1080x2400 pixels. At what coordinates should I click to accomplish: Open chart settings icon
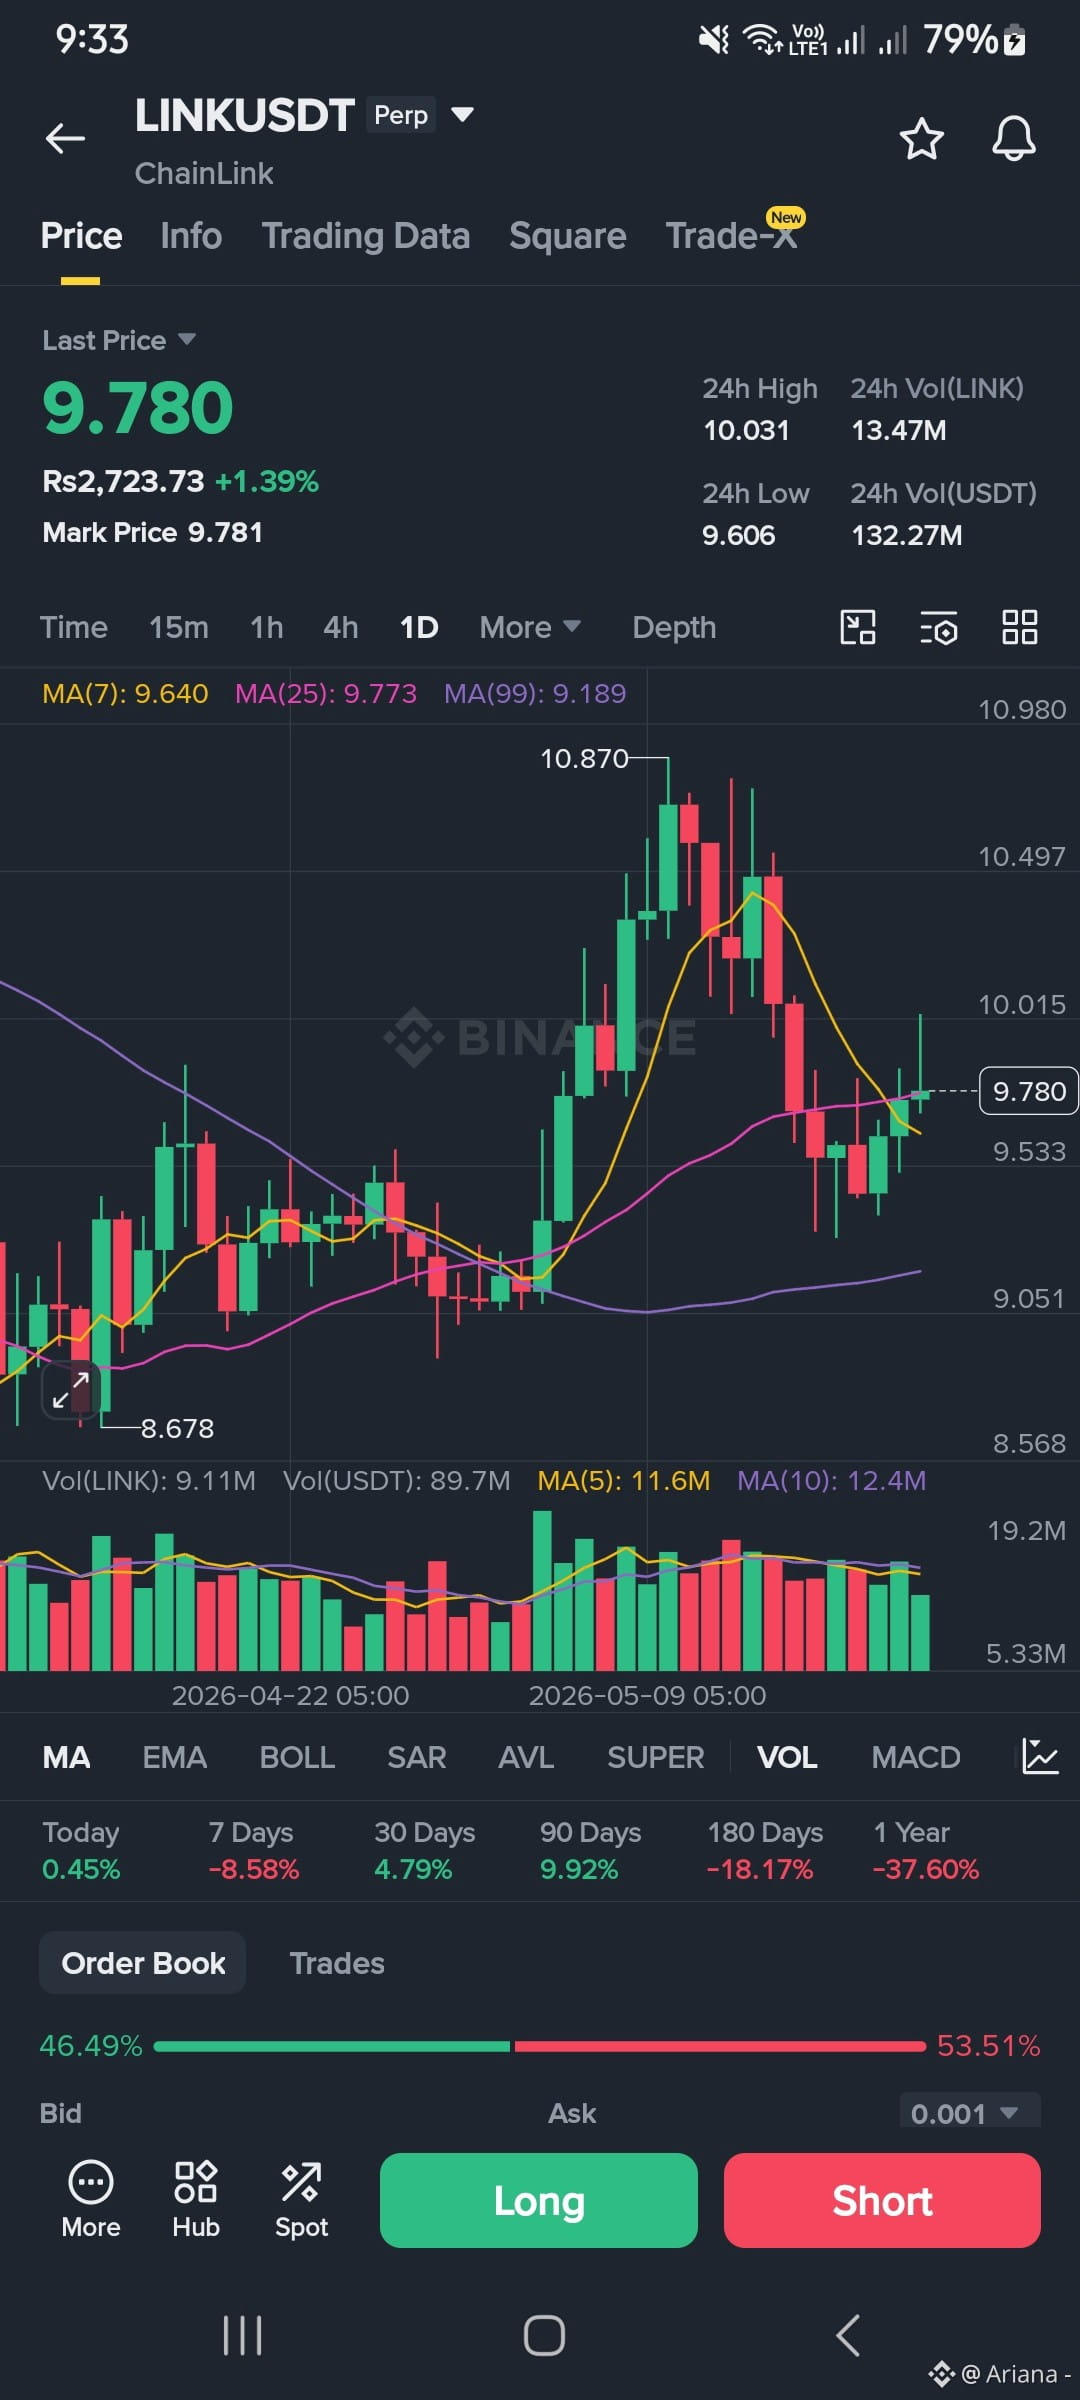coord(938,628)
